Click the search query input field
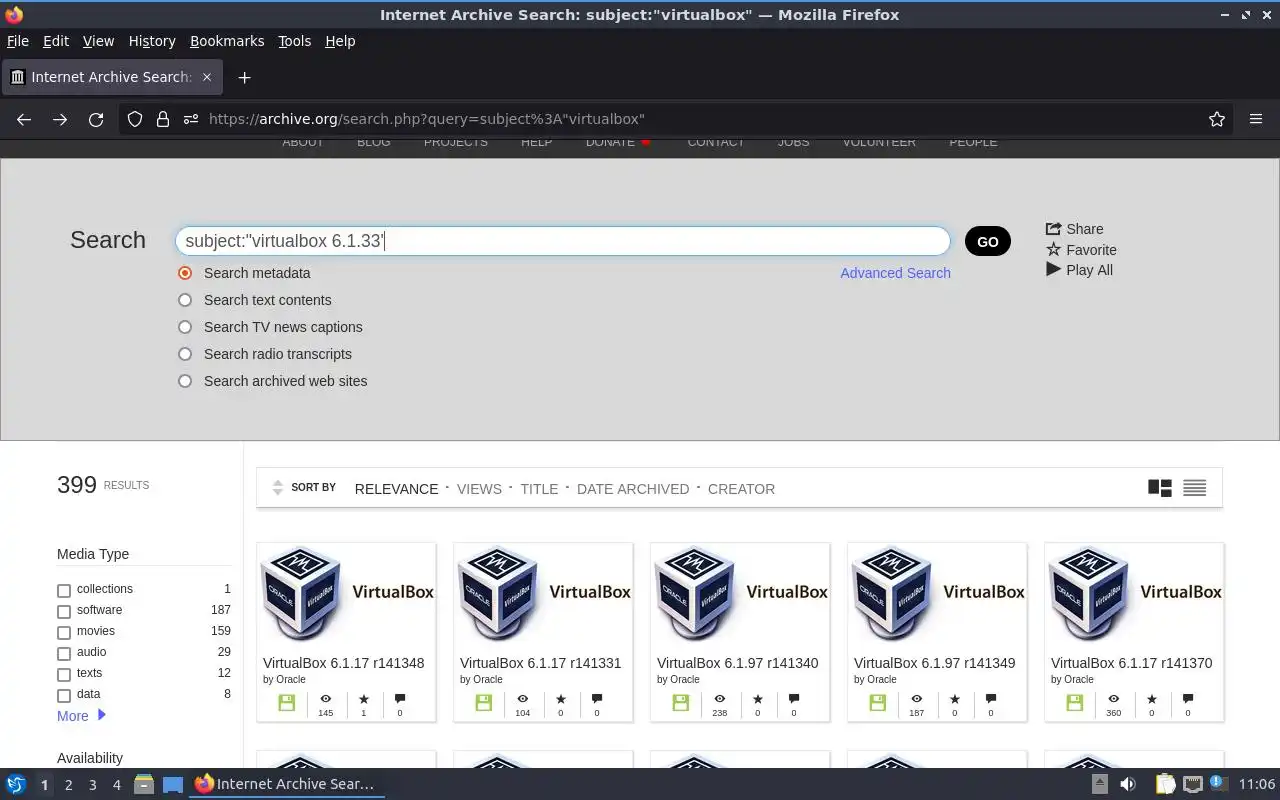Image resolution: width=1280 pixels, height=800 pixels. click(562, 241)
